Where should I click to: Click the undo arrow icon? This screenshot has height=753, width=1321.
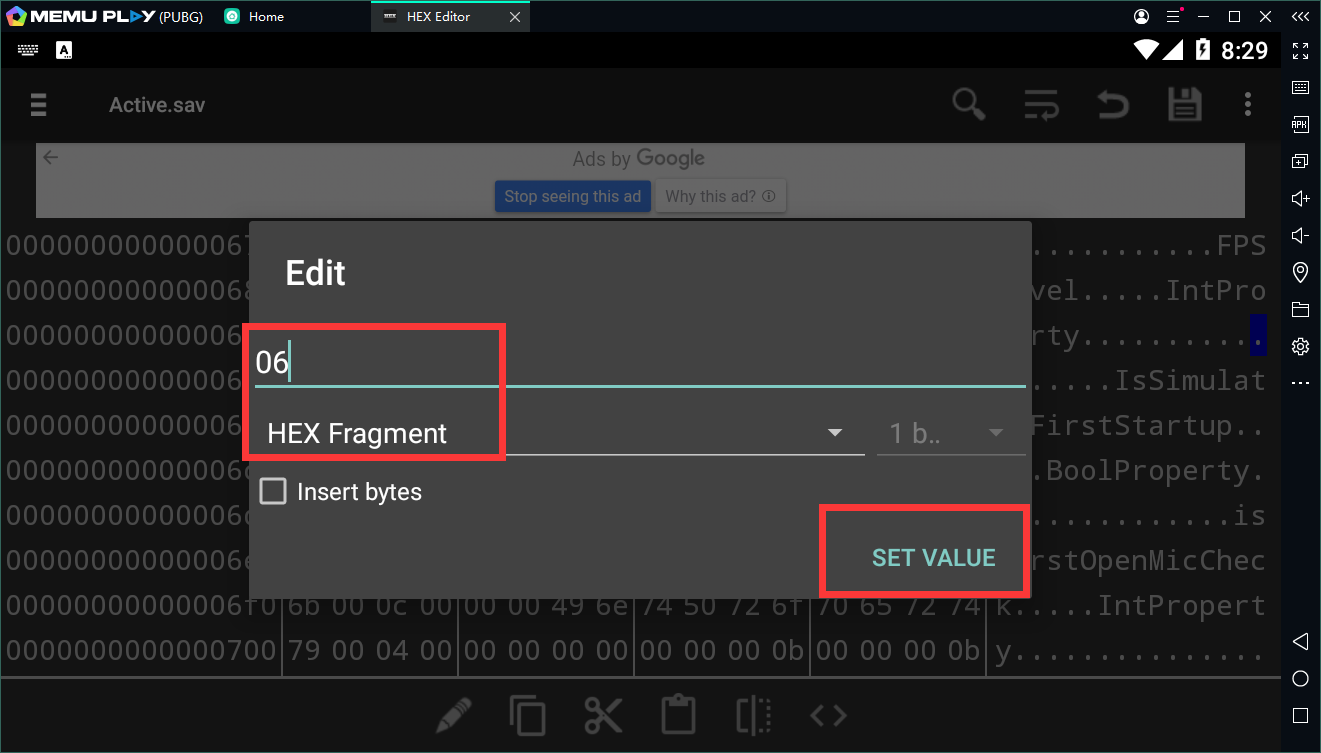click(1113, 104)
